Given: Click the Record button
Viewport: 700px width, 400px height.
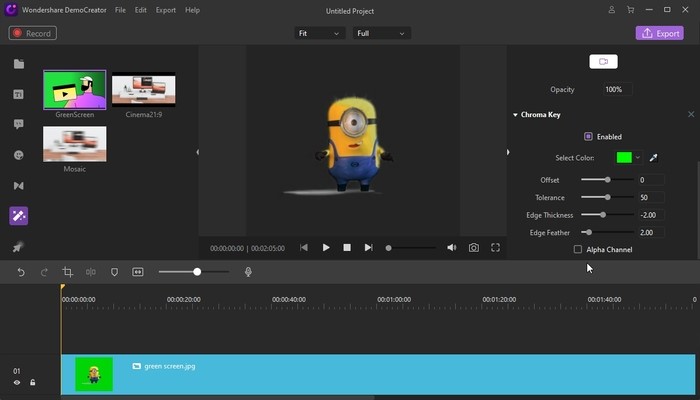Looking at the screenshot, I should pyautogui.click(x=33, y=33).
